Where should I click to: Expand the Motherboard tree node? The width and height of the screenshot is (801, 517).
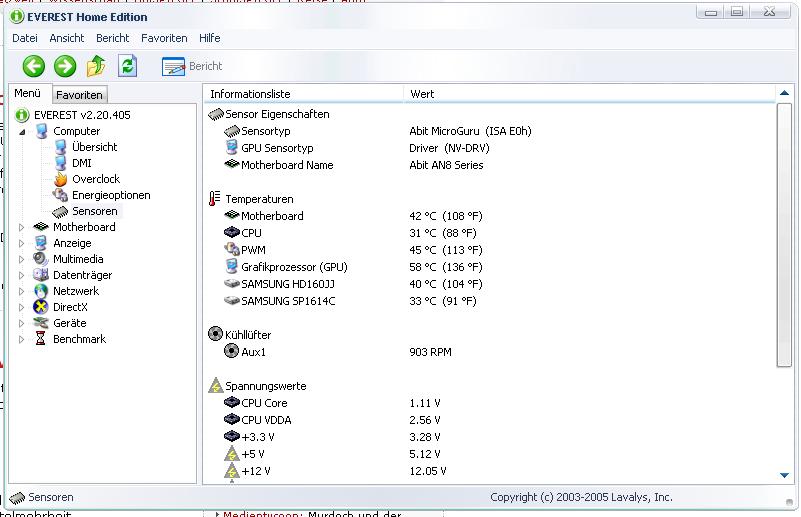pos(21,227)
